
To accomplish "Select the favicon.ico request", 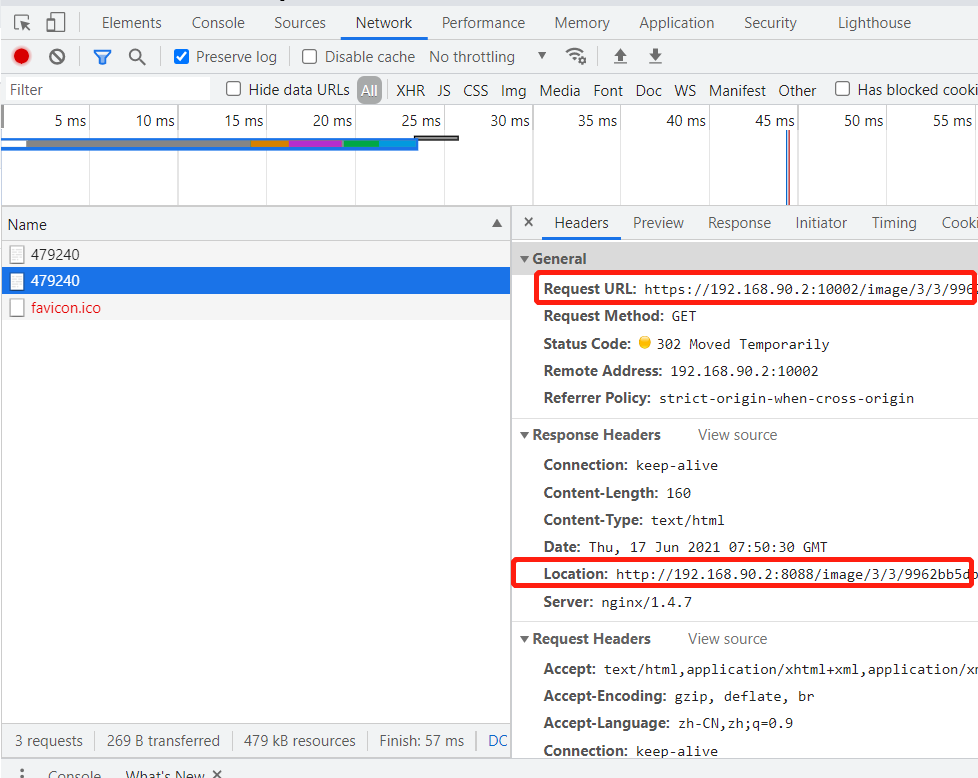I will 256,308.
